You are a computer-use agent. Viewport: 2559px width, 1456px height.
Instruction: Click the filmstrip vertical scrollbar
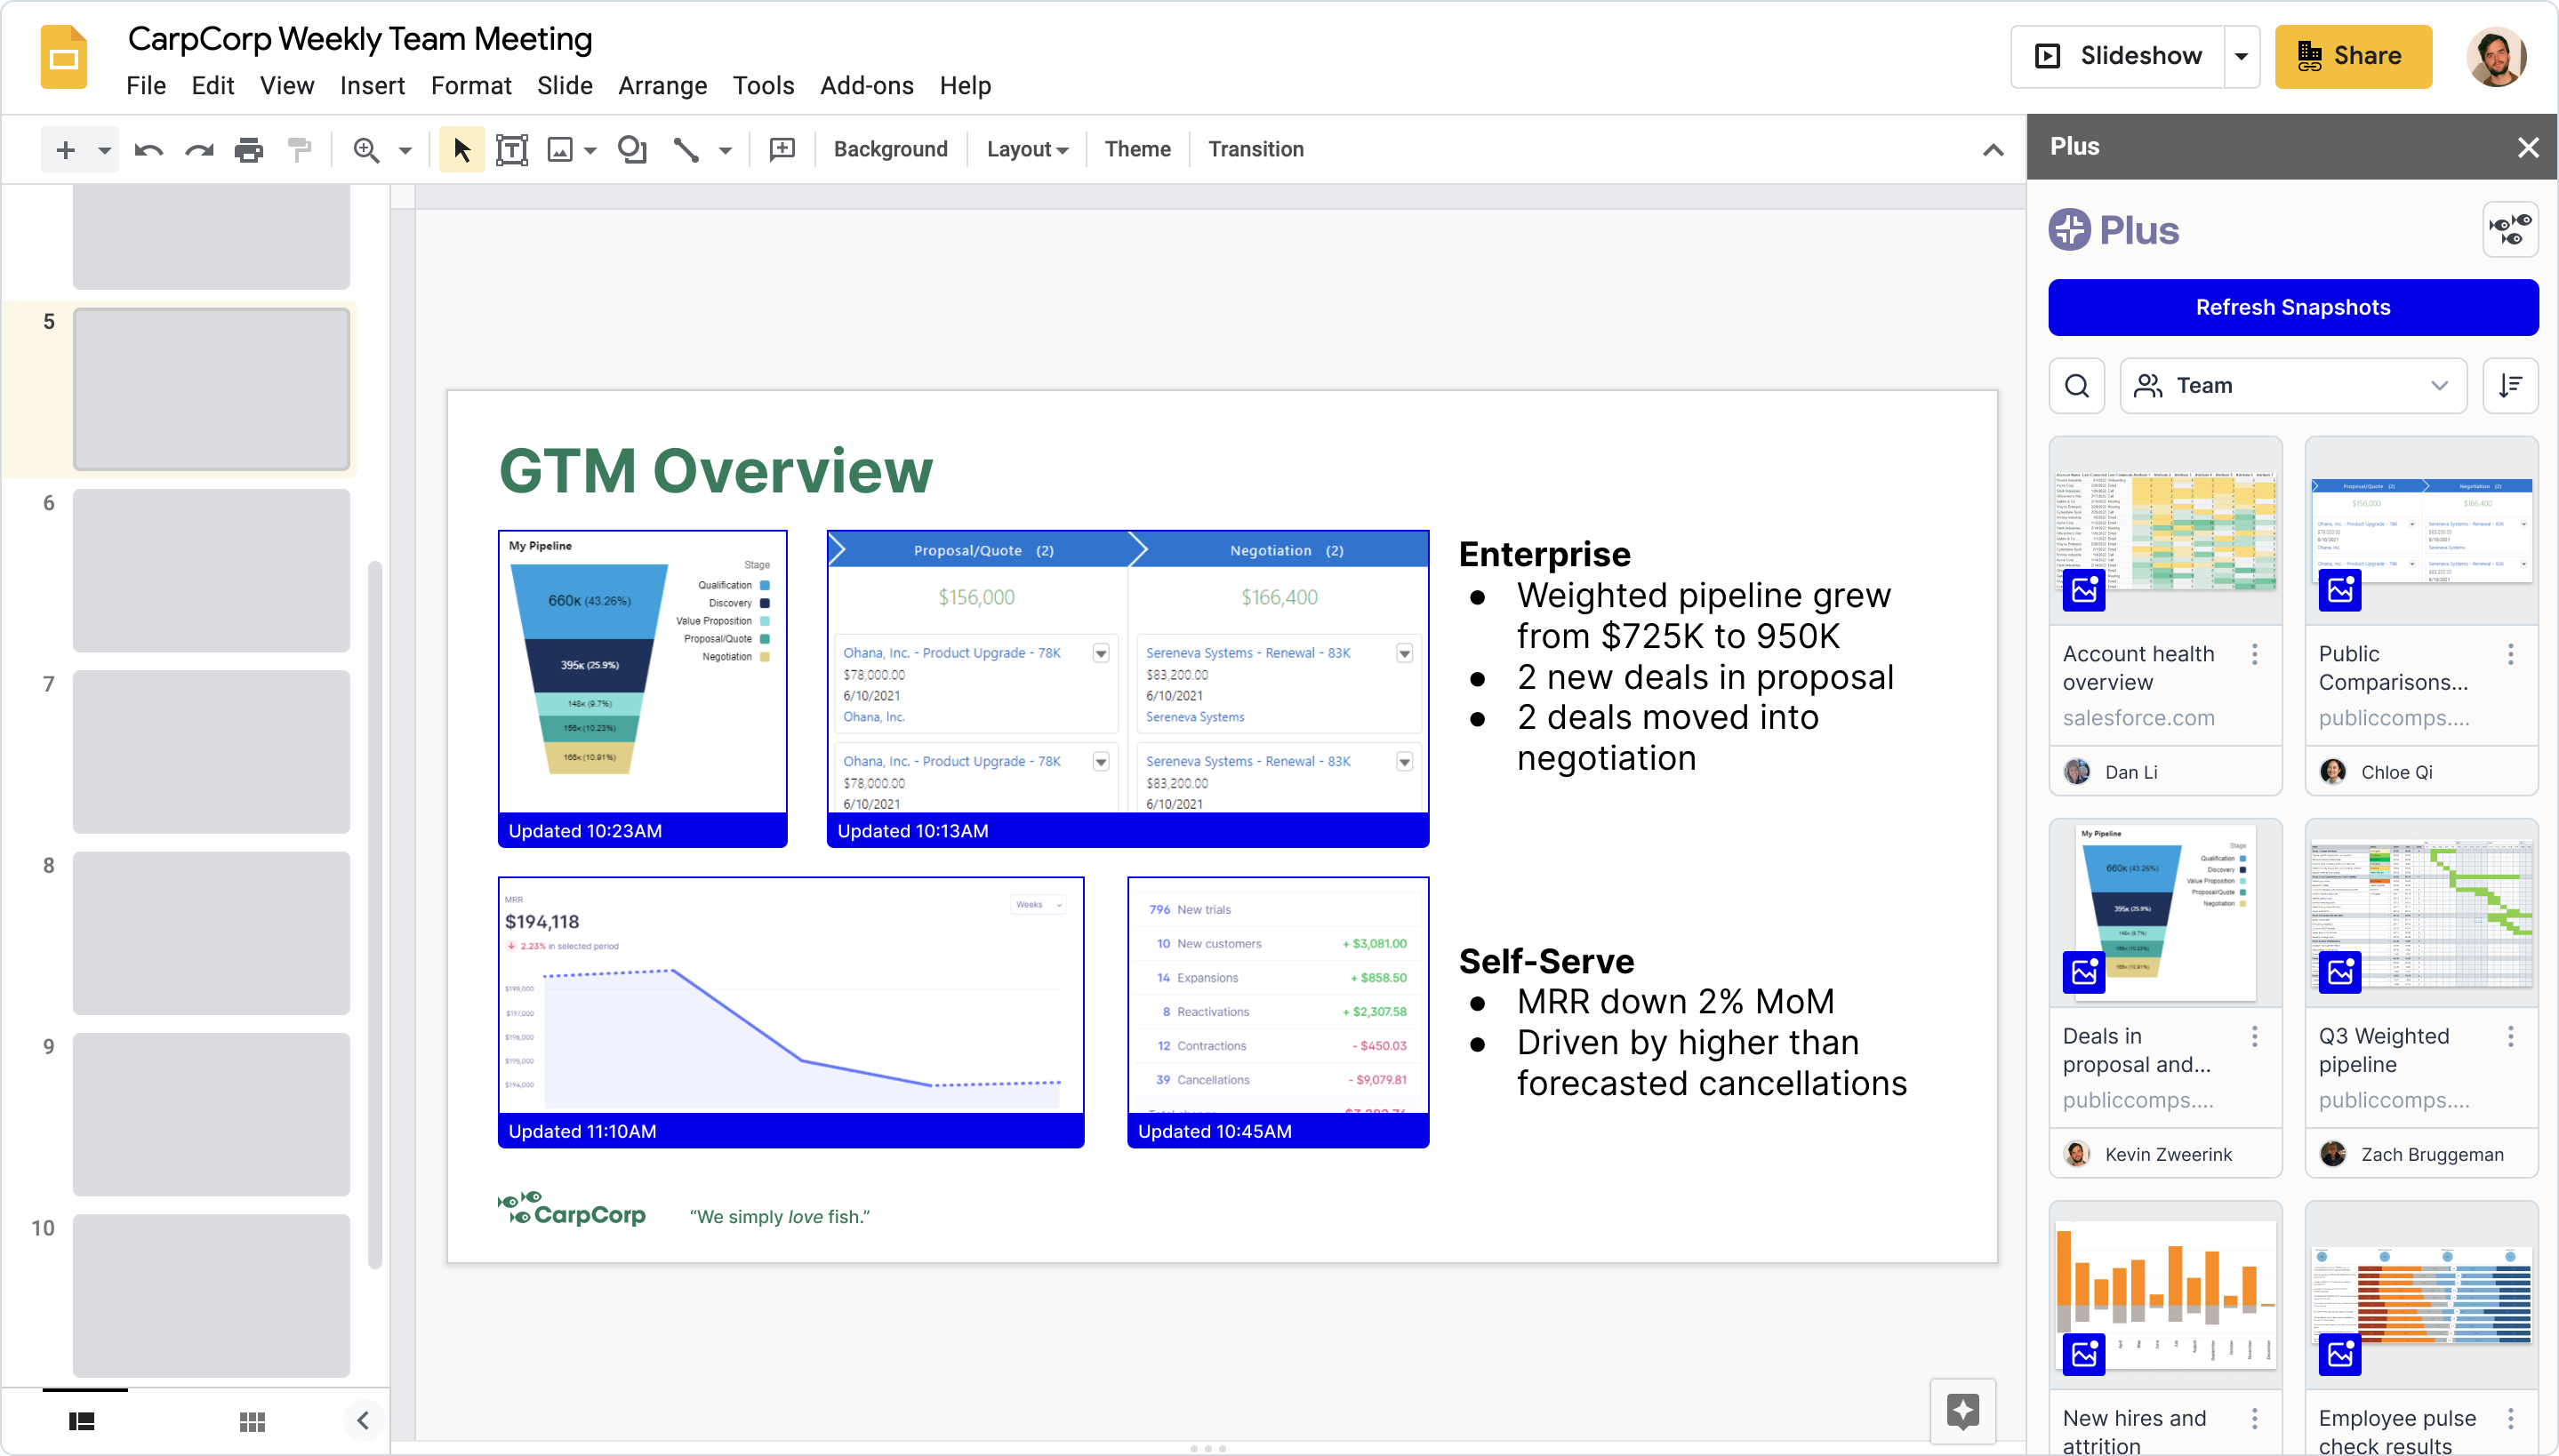pyautogui.click(x=375, y=915)
